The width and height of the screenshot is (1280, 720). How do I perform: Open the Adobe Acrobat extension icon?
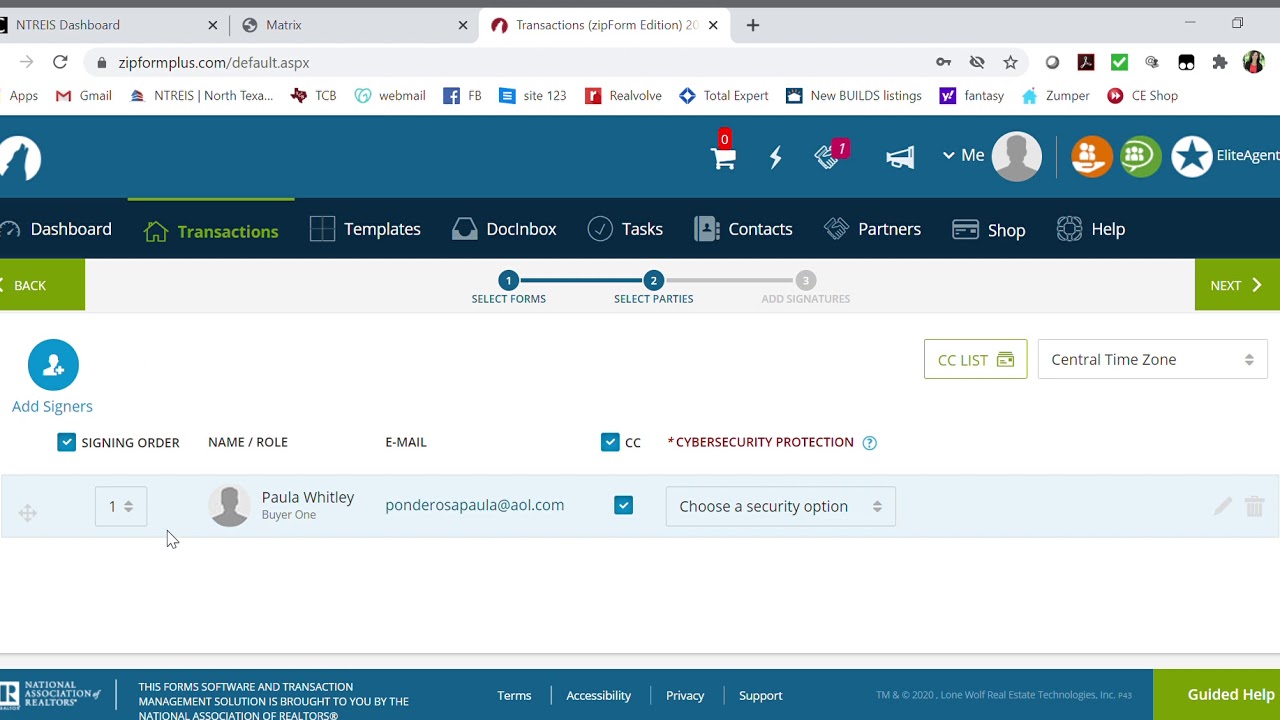coord(1086,62)
